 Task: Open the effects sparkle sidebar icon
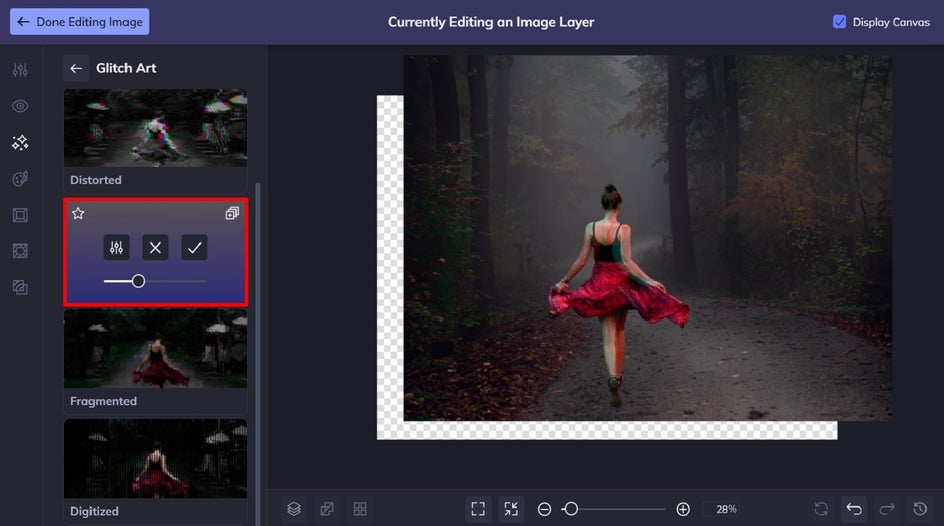pyautogui.click(x=20, y=143)
